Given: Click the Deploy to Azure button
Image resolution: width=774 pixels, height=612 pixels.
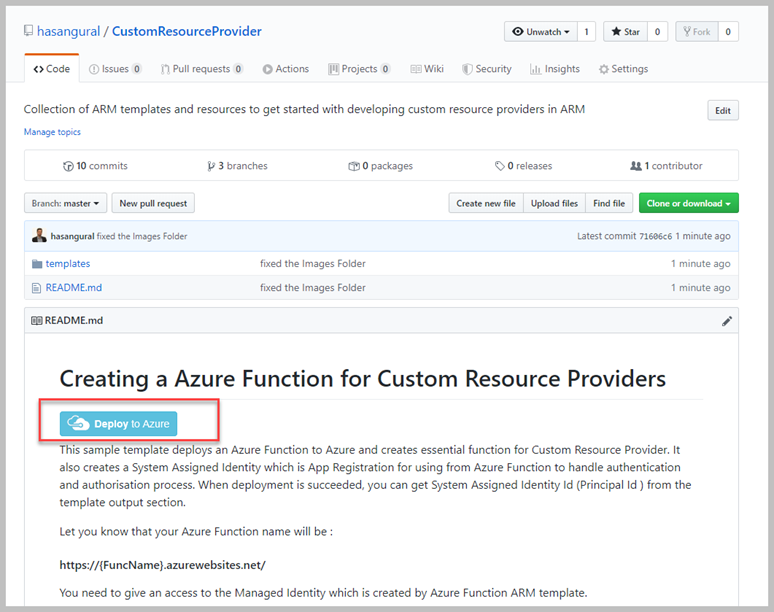Looking at the screenshot, I should coord(118,423).
